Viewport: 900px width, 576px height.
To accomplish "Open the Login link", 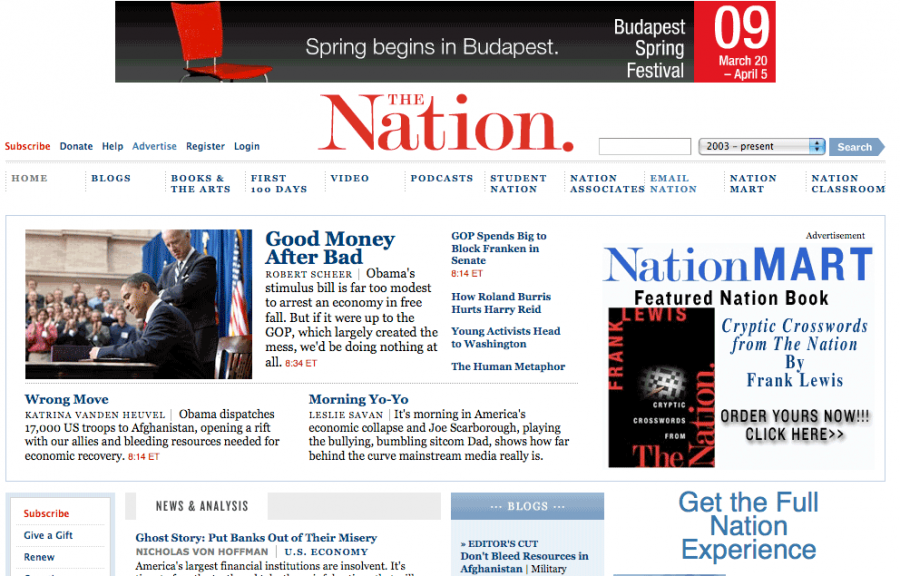I will click(247, 146).
